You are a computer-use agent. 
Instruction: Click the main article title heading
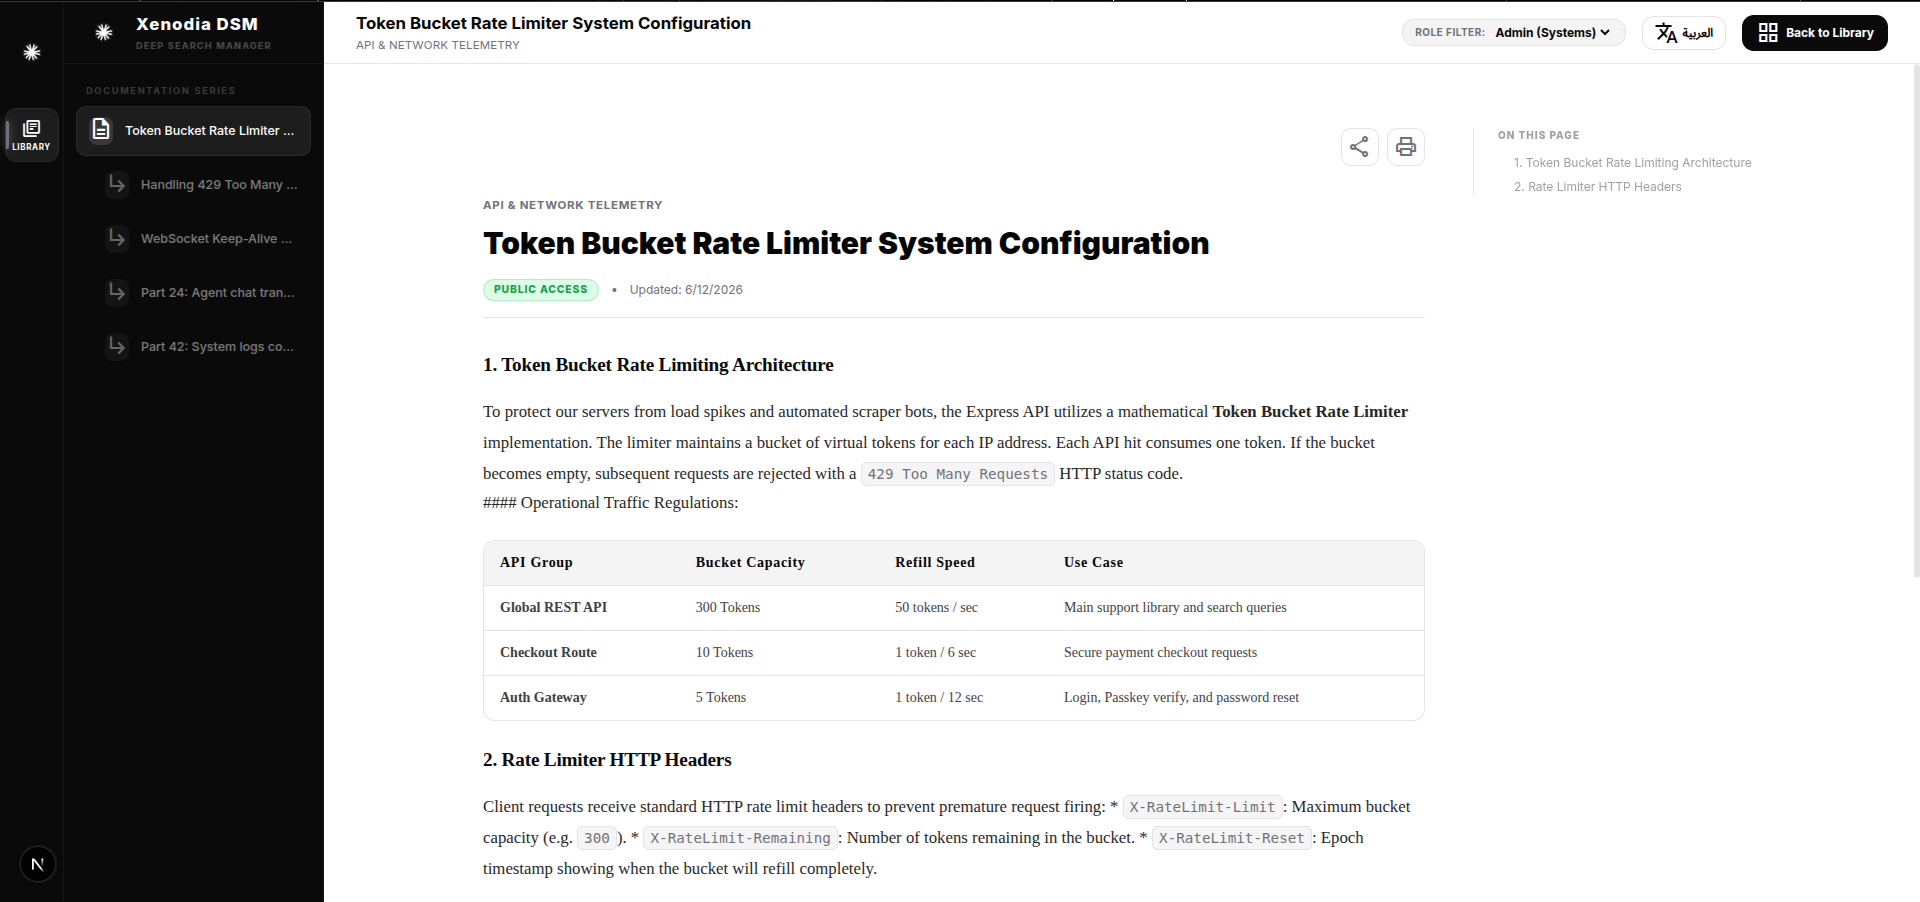[846, 243]
